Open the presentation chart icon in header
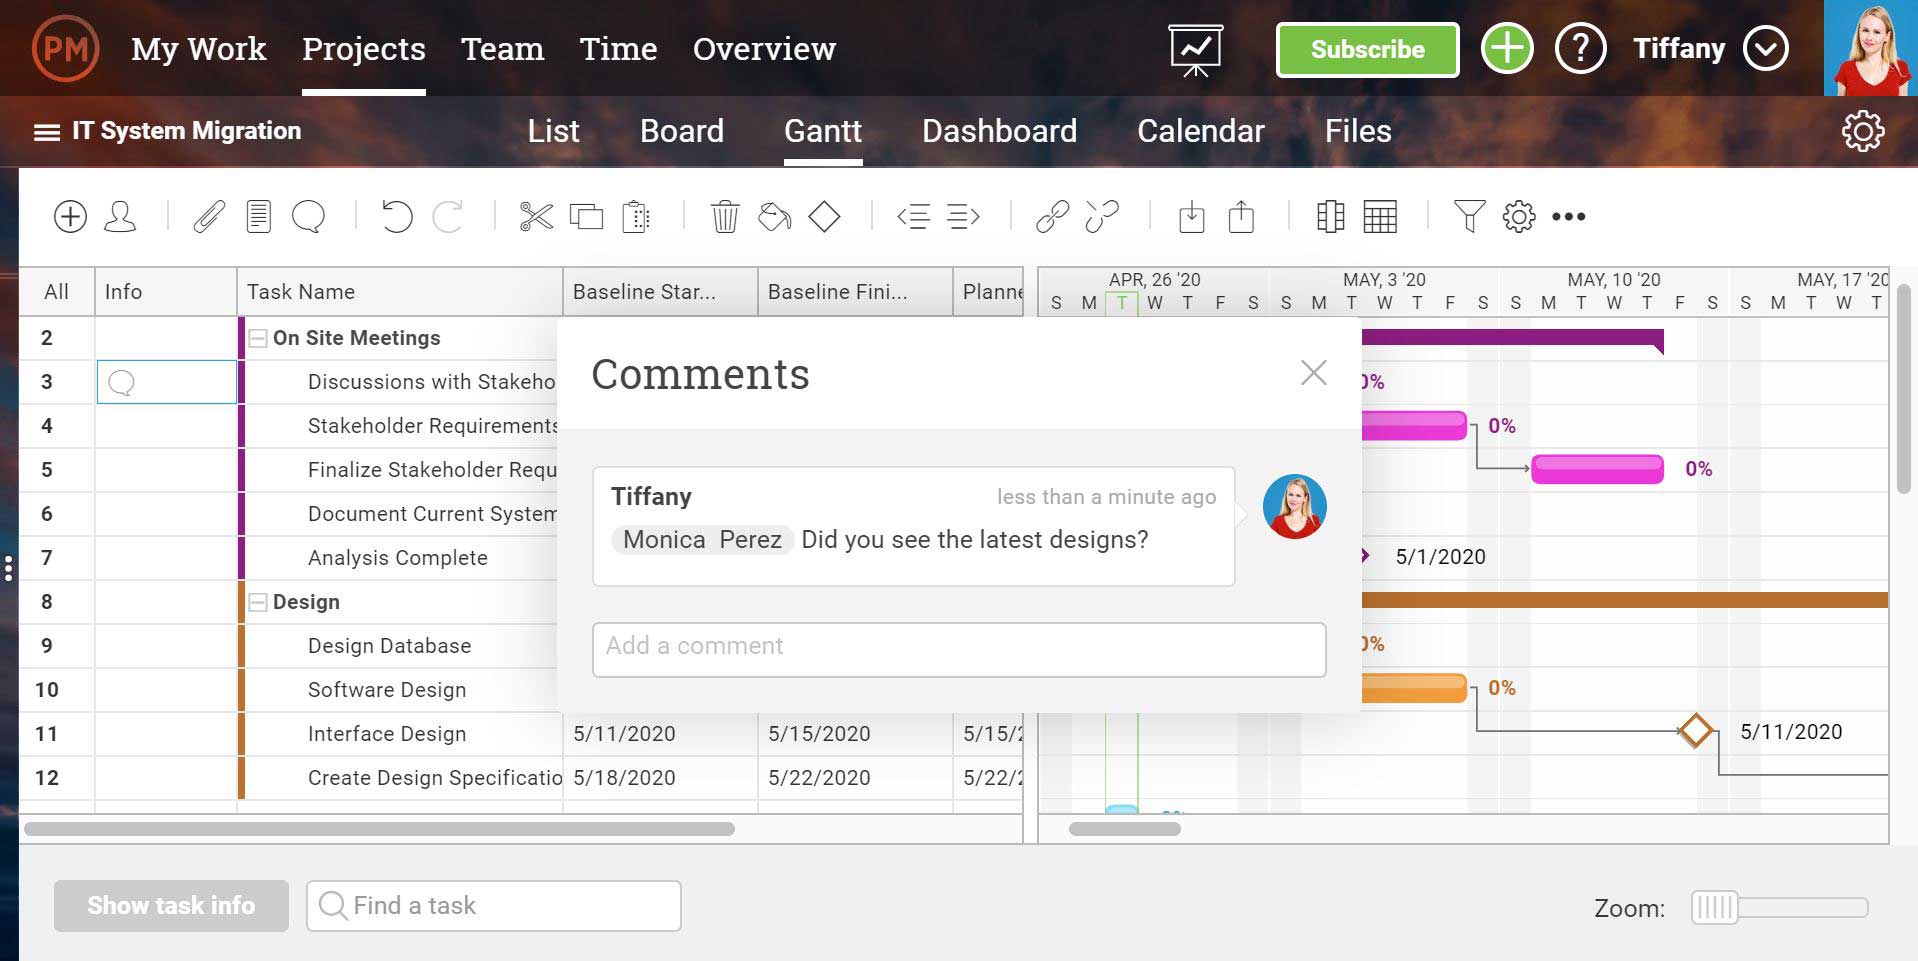This screenshot has width=1918, height=961. coord(1195,50)
